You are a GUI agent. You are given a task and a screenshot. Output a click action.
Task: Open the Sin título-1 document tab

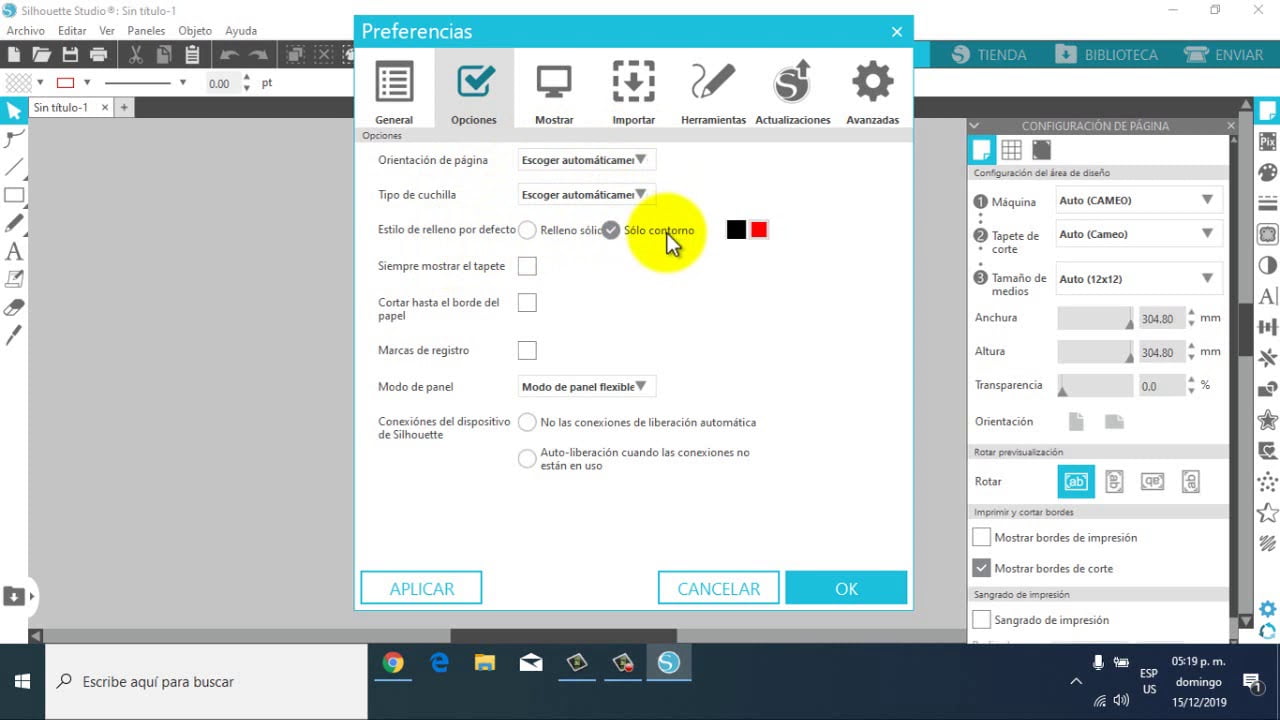(x=61, y=107)
